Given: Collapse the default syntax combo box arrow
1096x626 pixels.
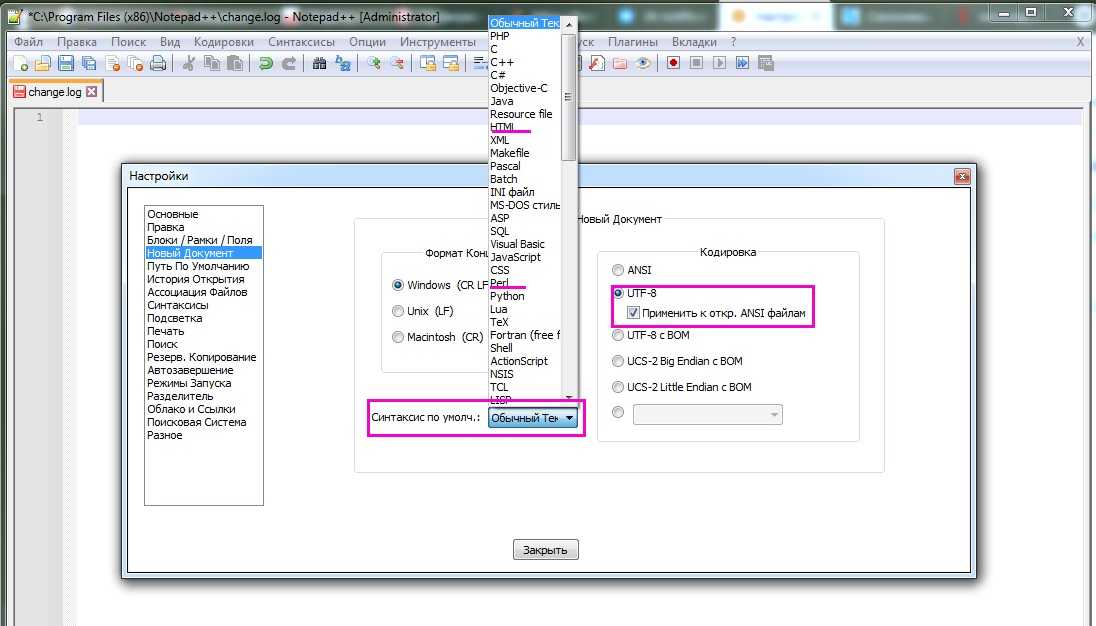Looking at the screenshot, I should click(x=568, y=418).
